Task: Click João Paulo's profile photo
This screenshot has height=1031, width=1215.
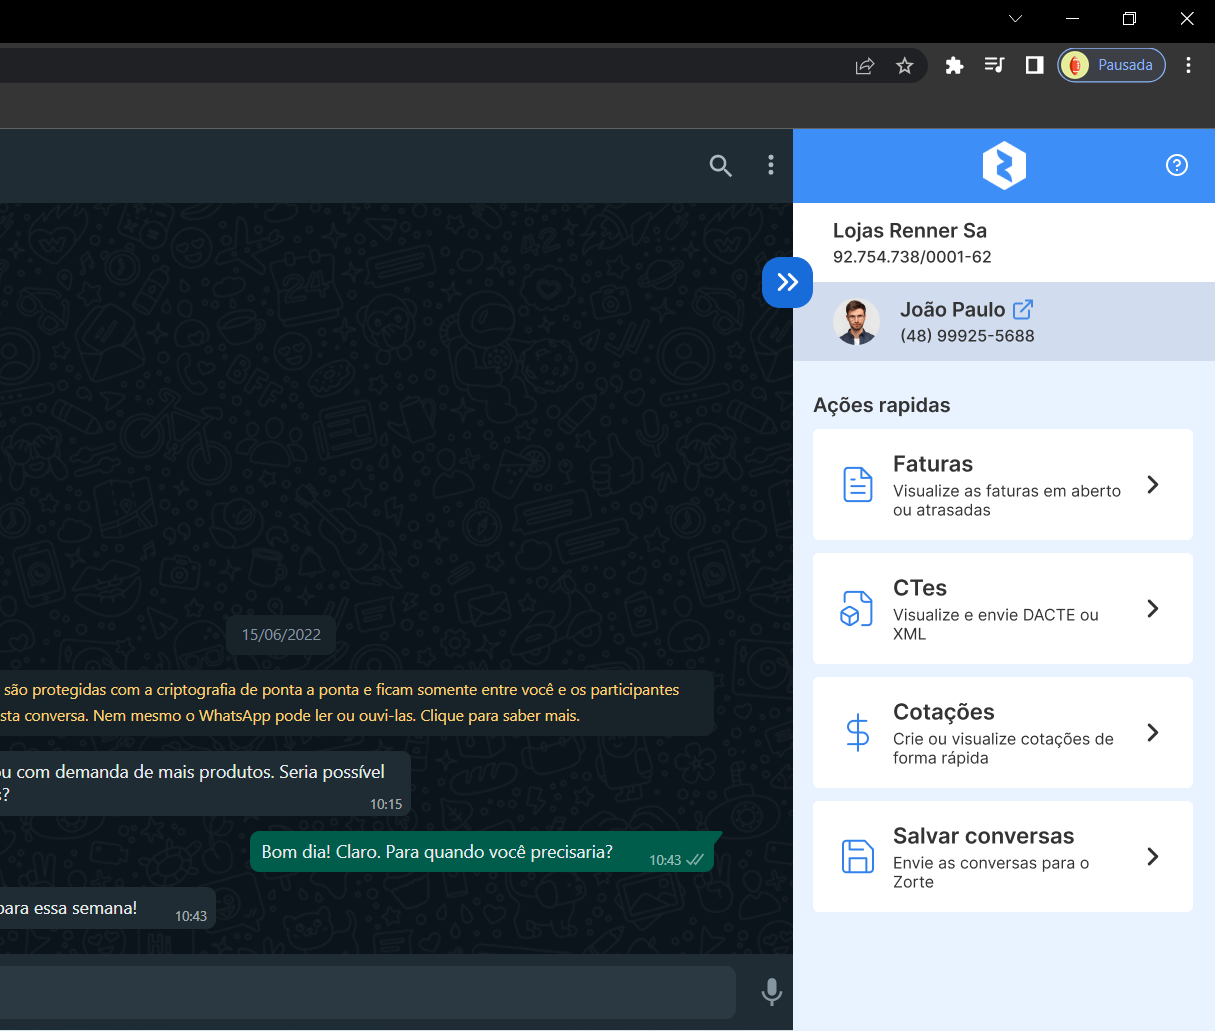Action: click(856, 322)
